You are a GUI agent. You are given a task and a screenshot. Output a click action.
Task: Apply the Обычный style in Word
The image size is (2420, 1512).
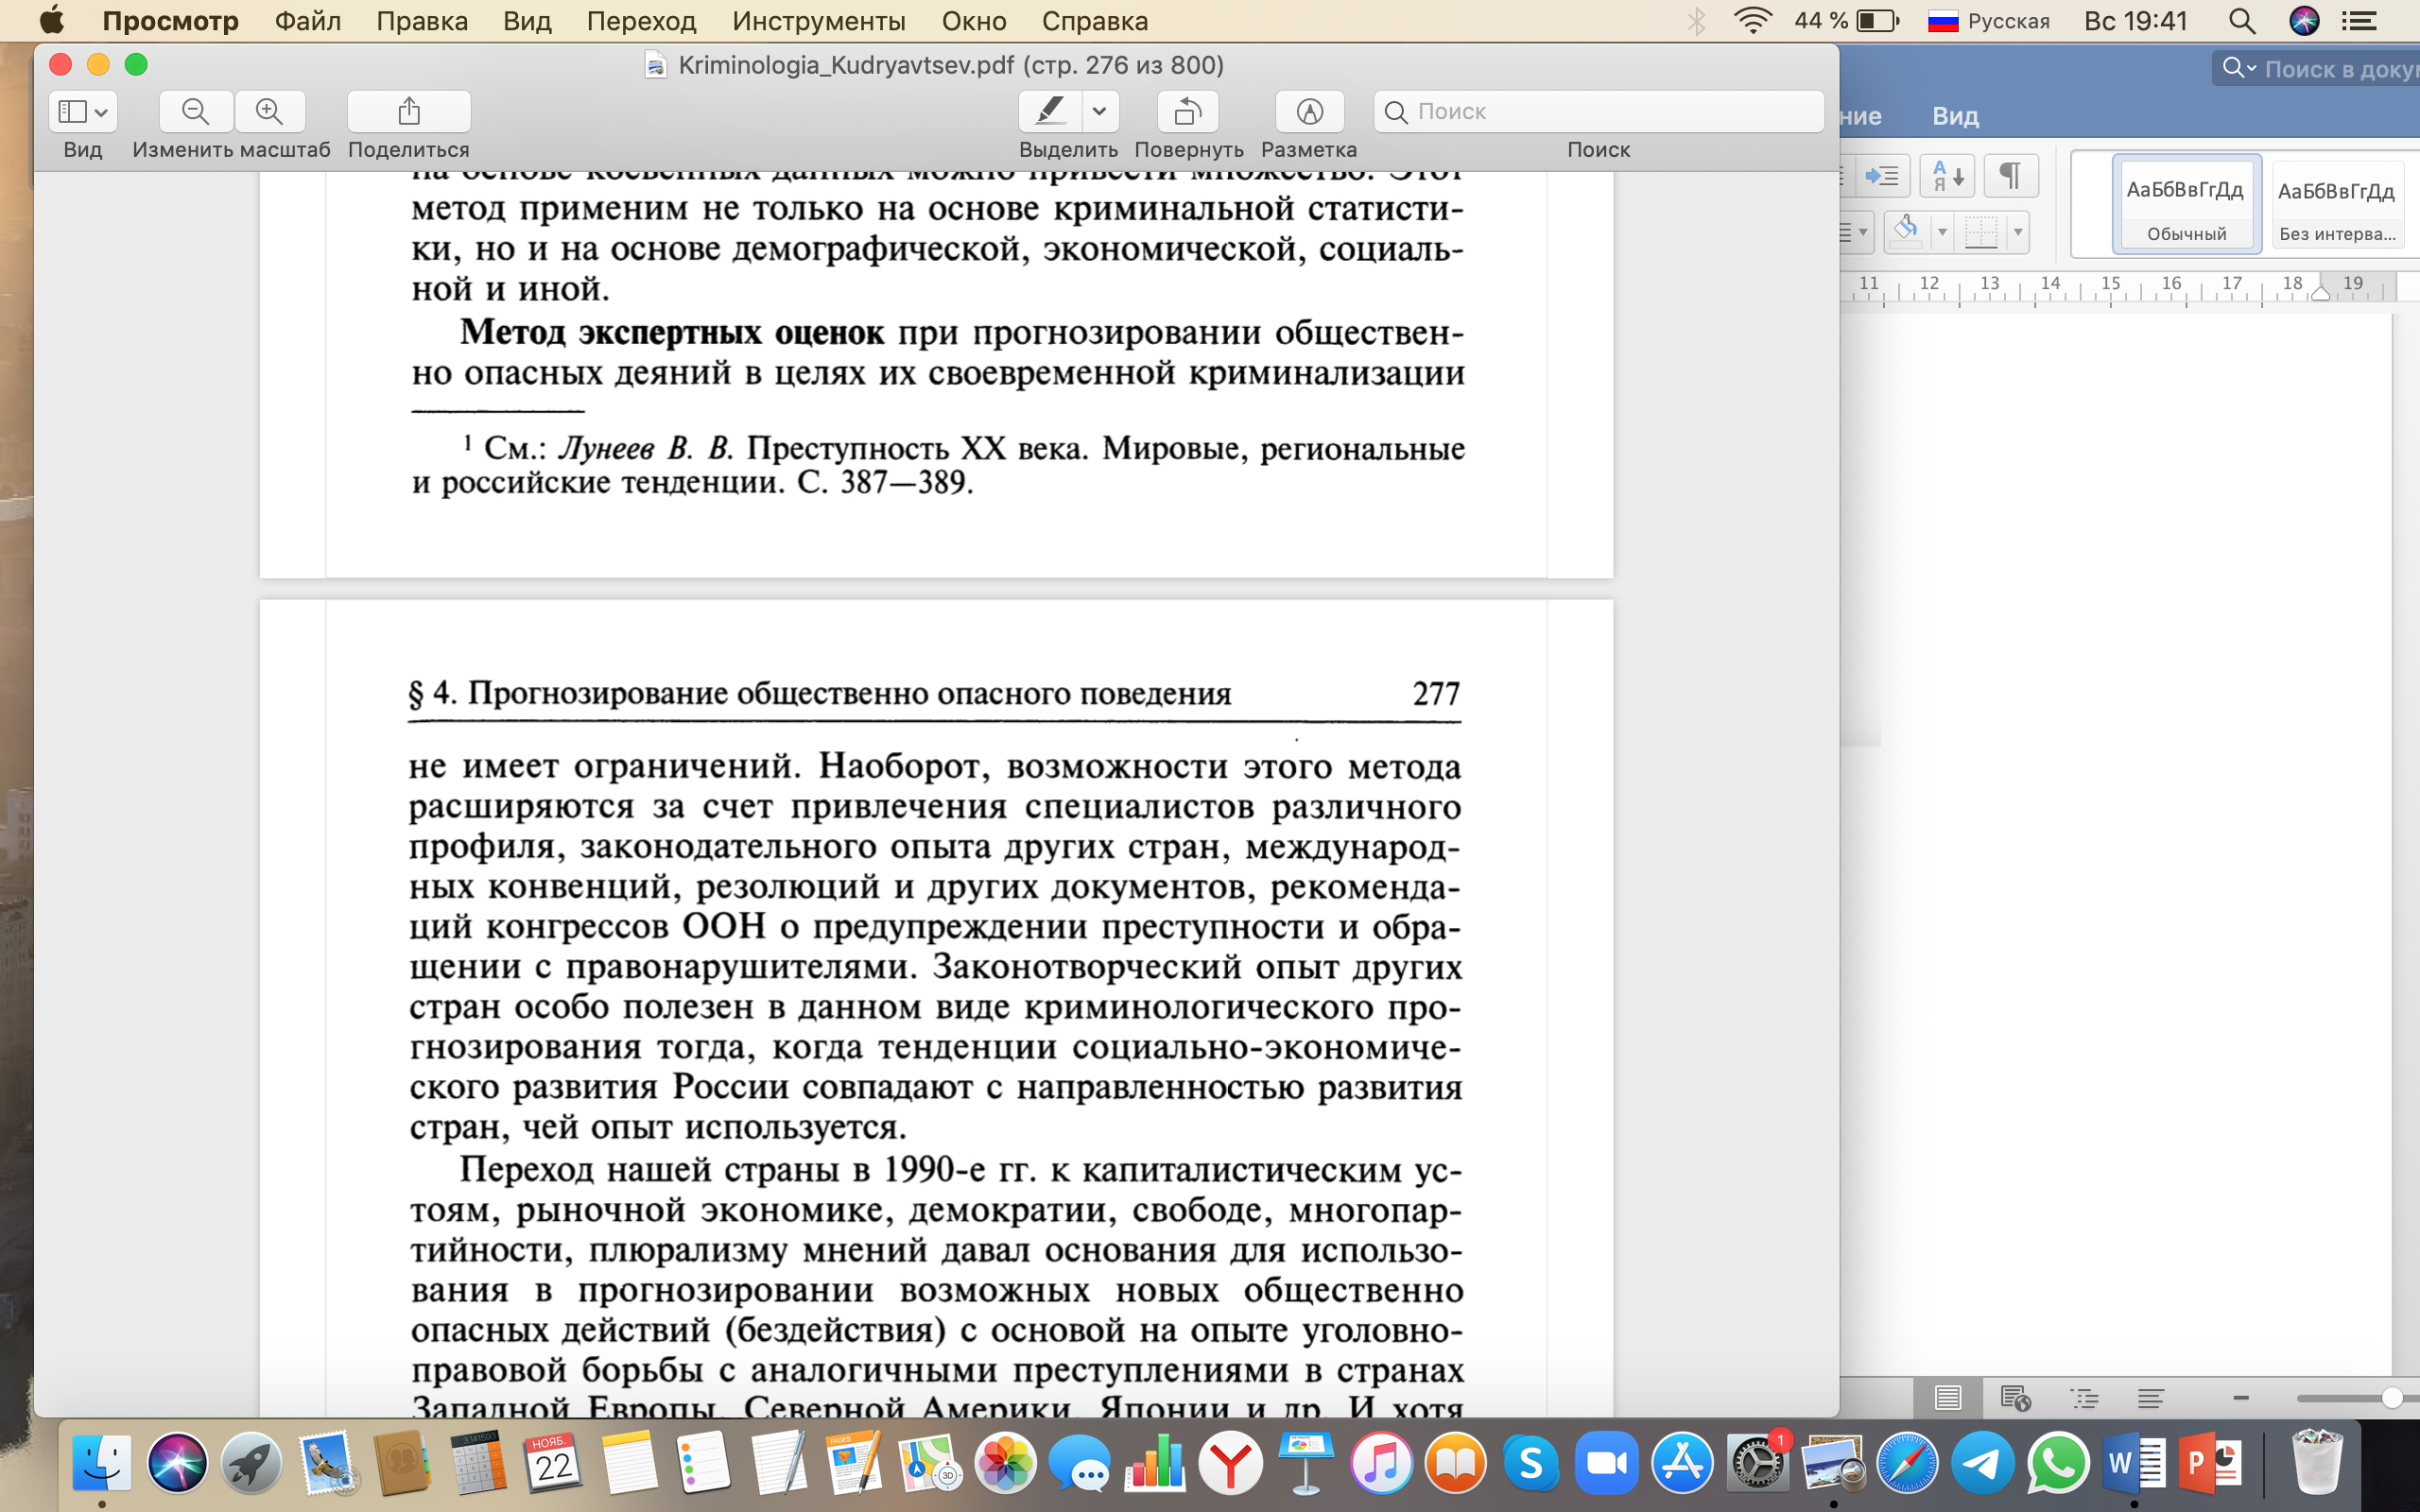click(2186, 205)
